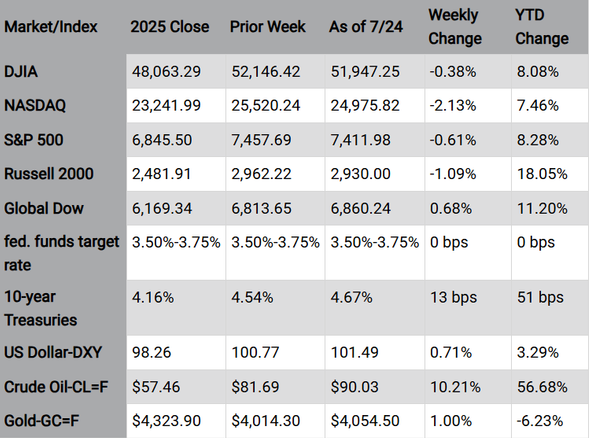Click the Prior Week column header
Screen dimensions: 590x438
[x=268, y=27]
